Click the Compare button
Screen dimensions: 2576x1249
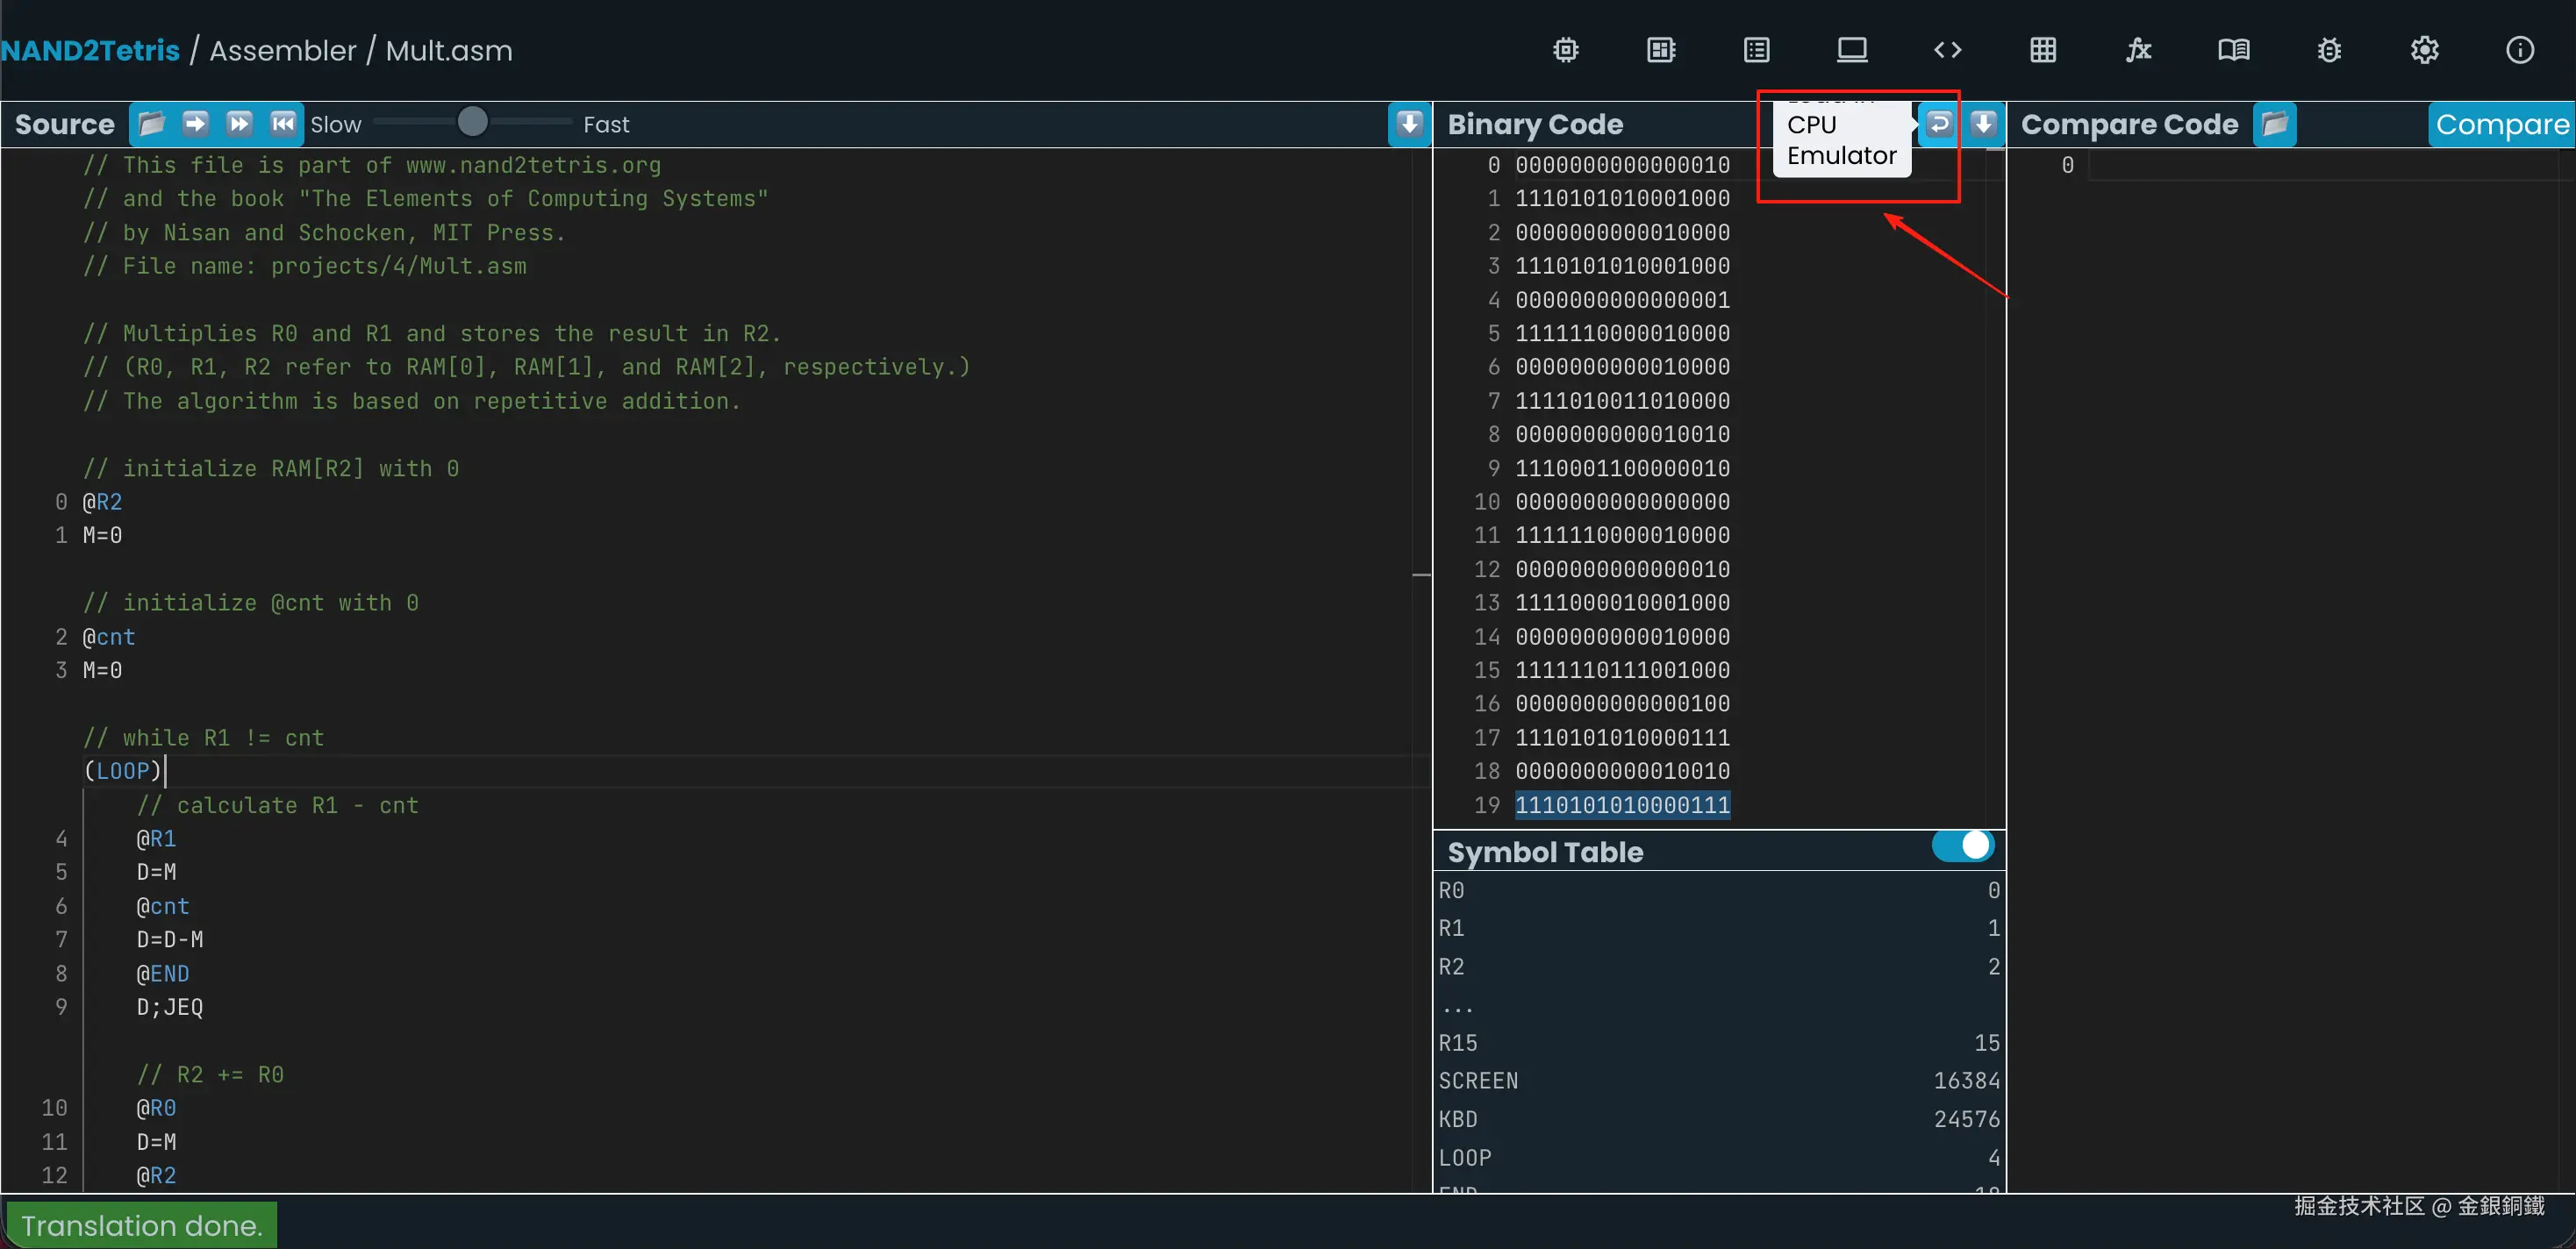tap(2501, 124)
